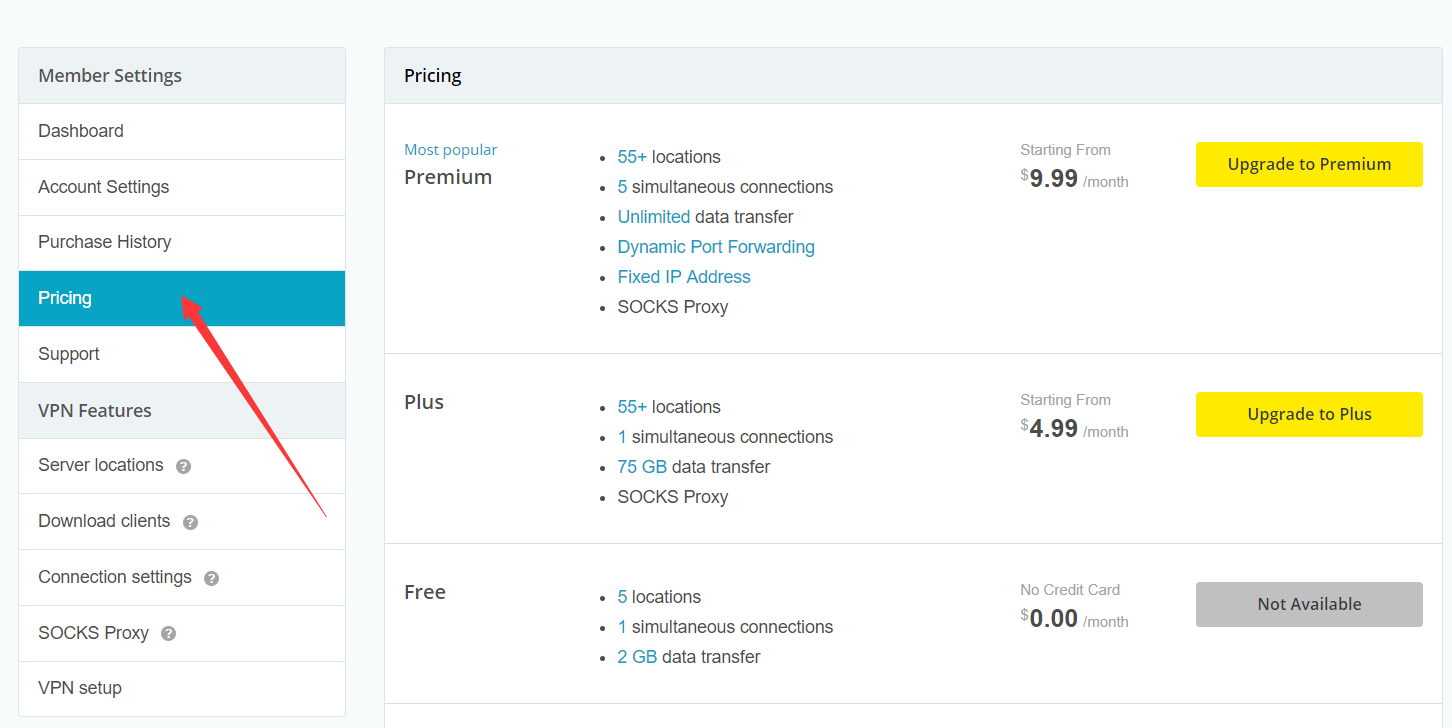Open the Support section
Viewport: 1452px width, 728px height.
click(69, 354)
